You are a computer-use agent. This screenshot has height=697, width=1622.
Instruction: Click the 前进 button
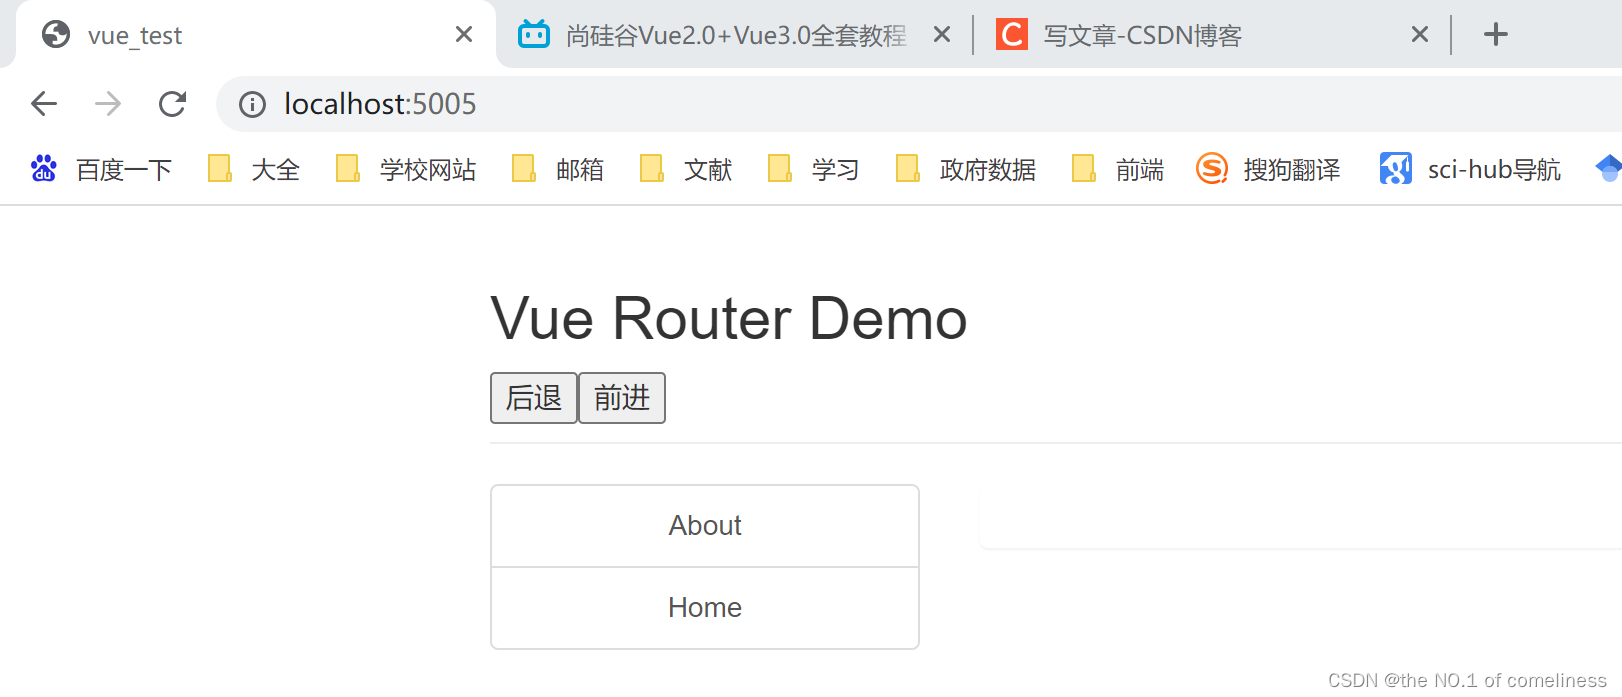[x=622, y=398]
